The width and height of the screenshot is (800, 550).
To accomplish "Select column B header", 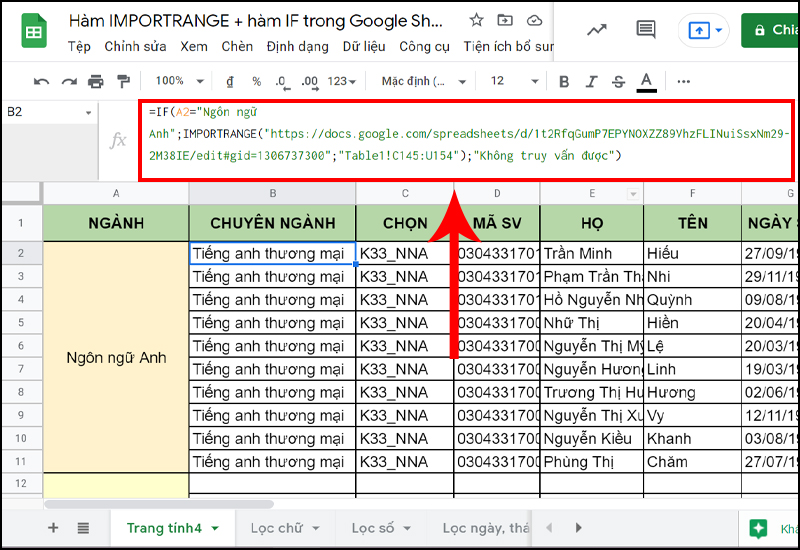I will [x=272, y=193].
